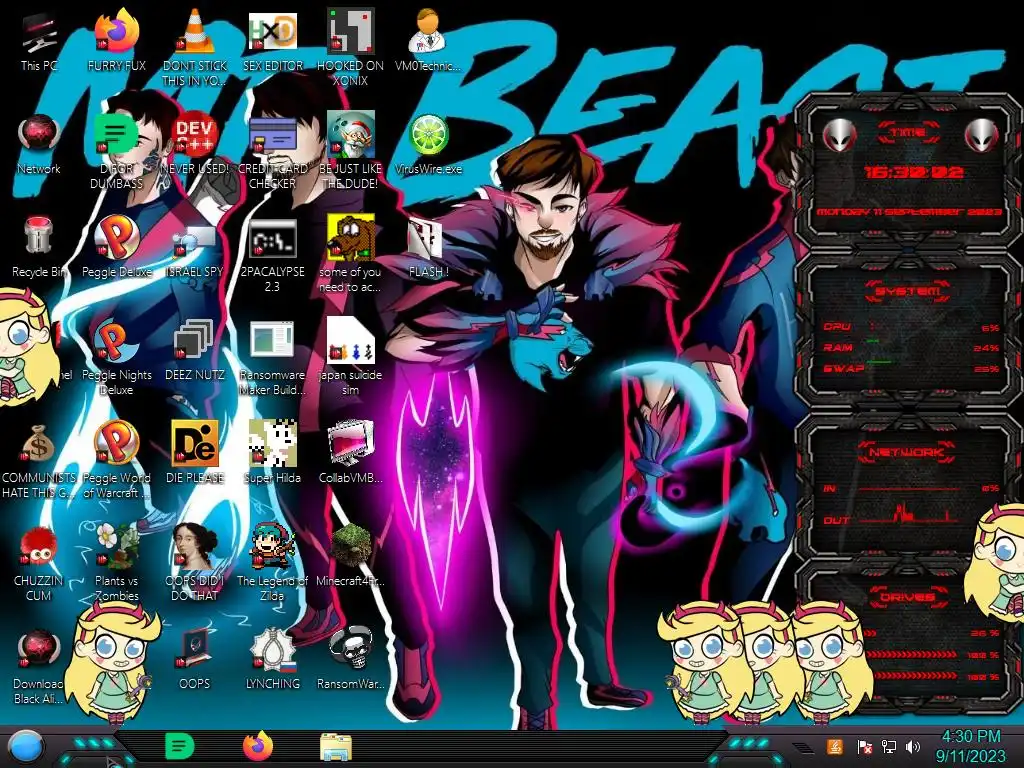The height and width of the screenshot is (768, 1024).
Task: Launch the Minecraft4Fr... grass block shortcut
Action: [x=350, y=555]
